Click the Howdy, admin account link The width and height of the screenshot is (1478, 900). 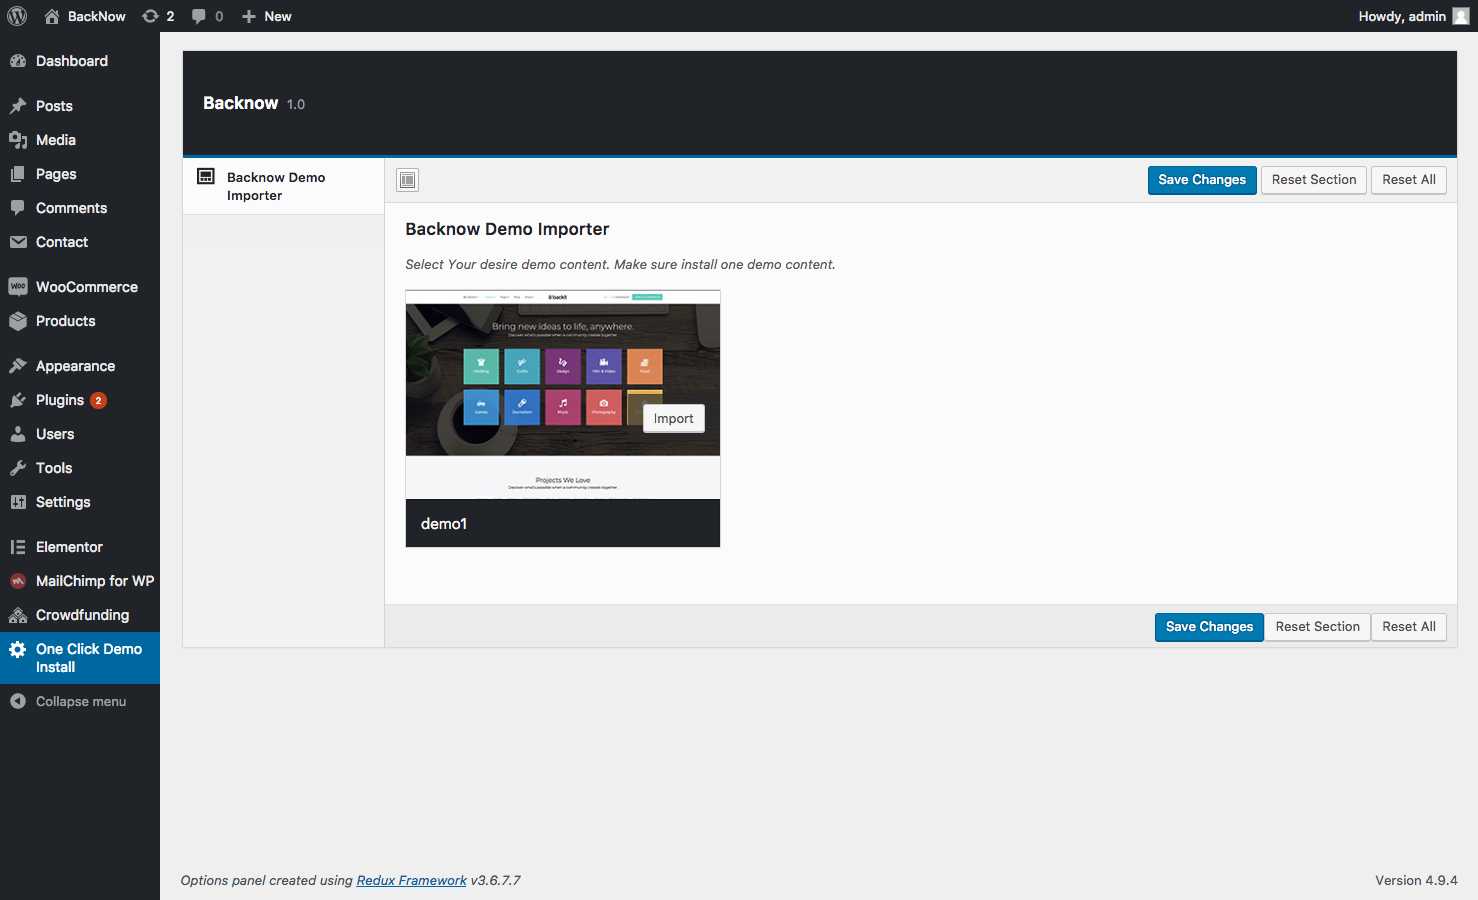point(1413,16)
